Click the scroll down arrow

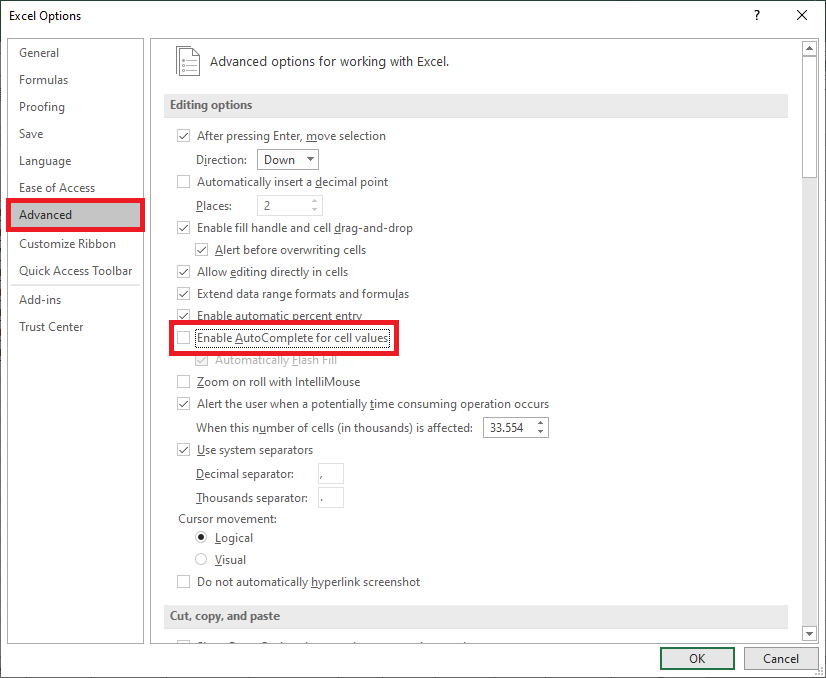809,633
